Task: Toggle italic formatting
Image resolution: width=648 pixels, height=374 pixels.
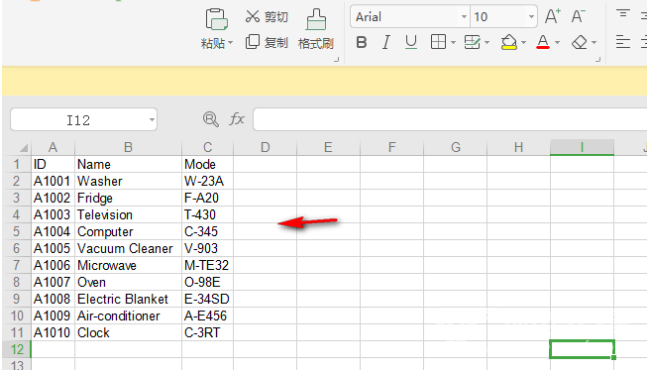Action: (386, 42)
